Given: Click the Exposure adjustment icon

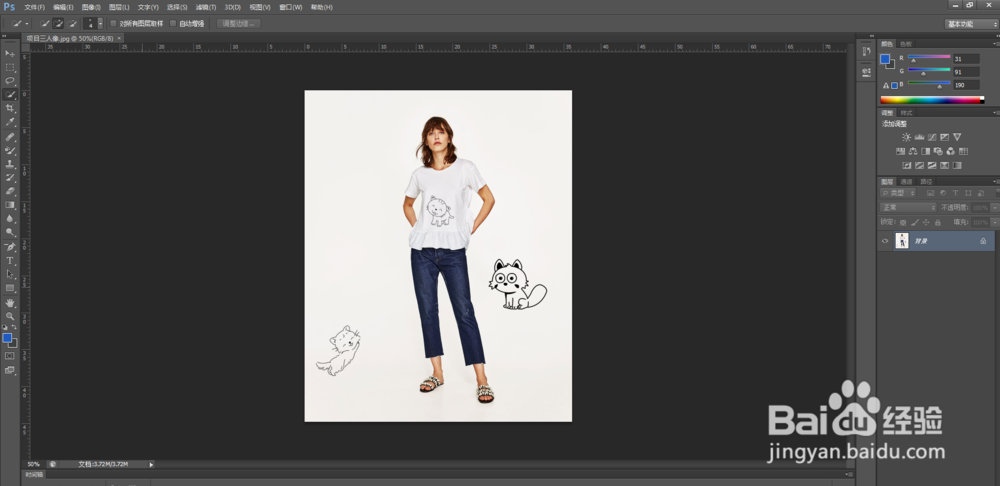Looking at the screenshot, I should pyautogui.click(x=945, y=137).
